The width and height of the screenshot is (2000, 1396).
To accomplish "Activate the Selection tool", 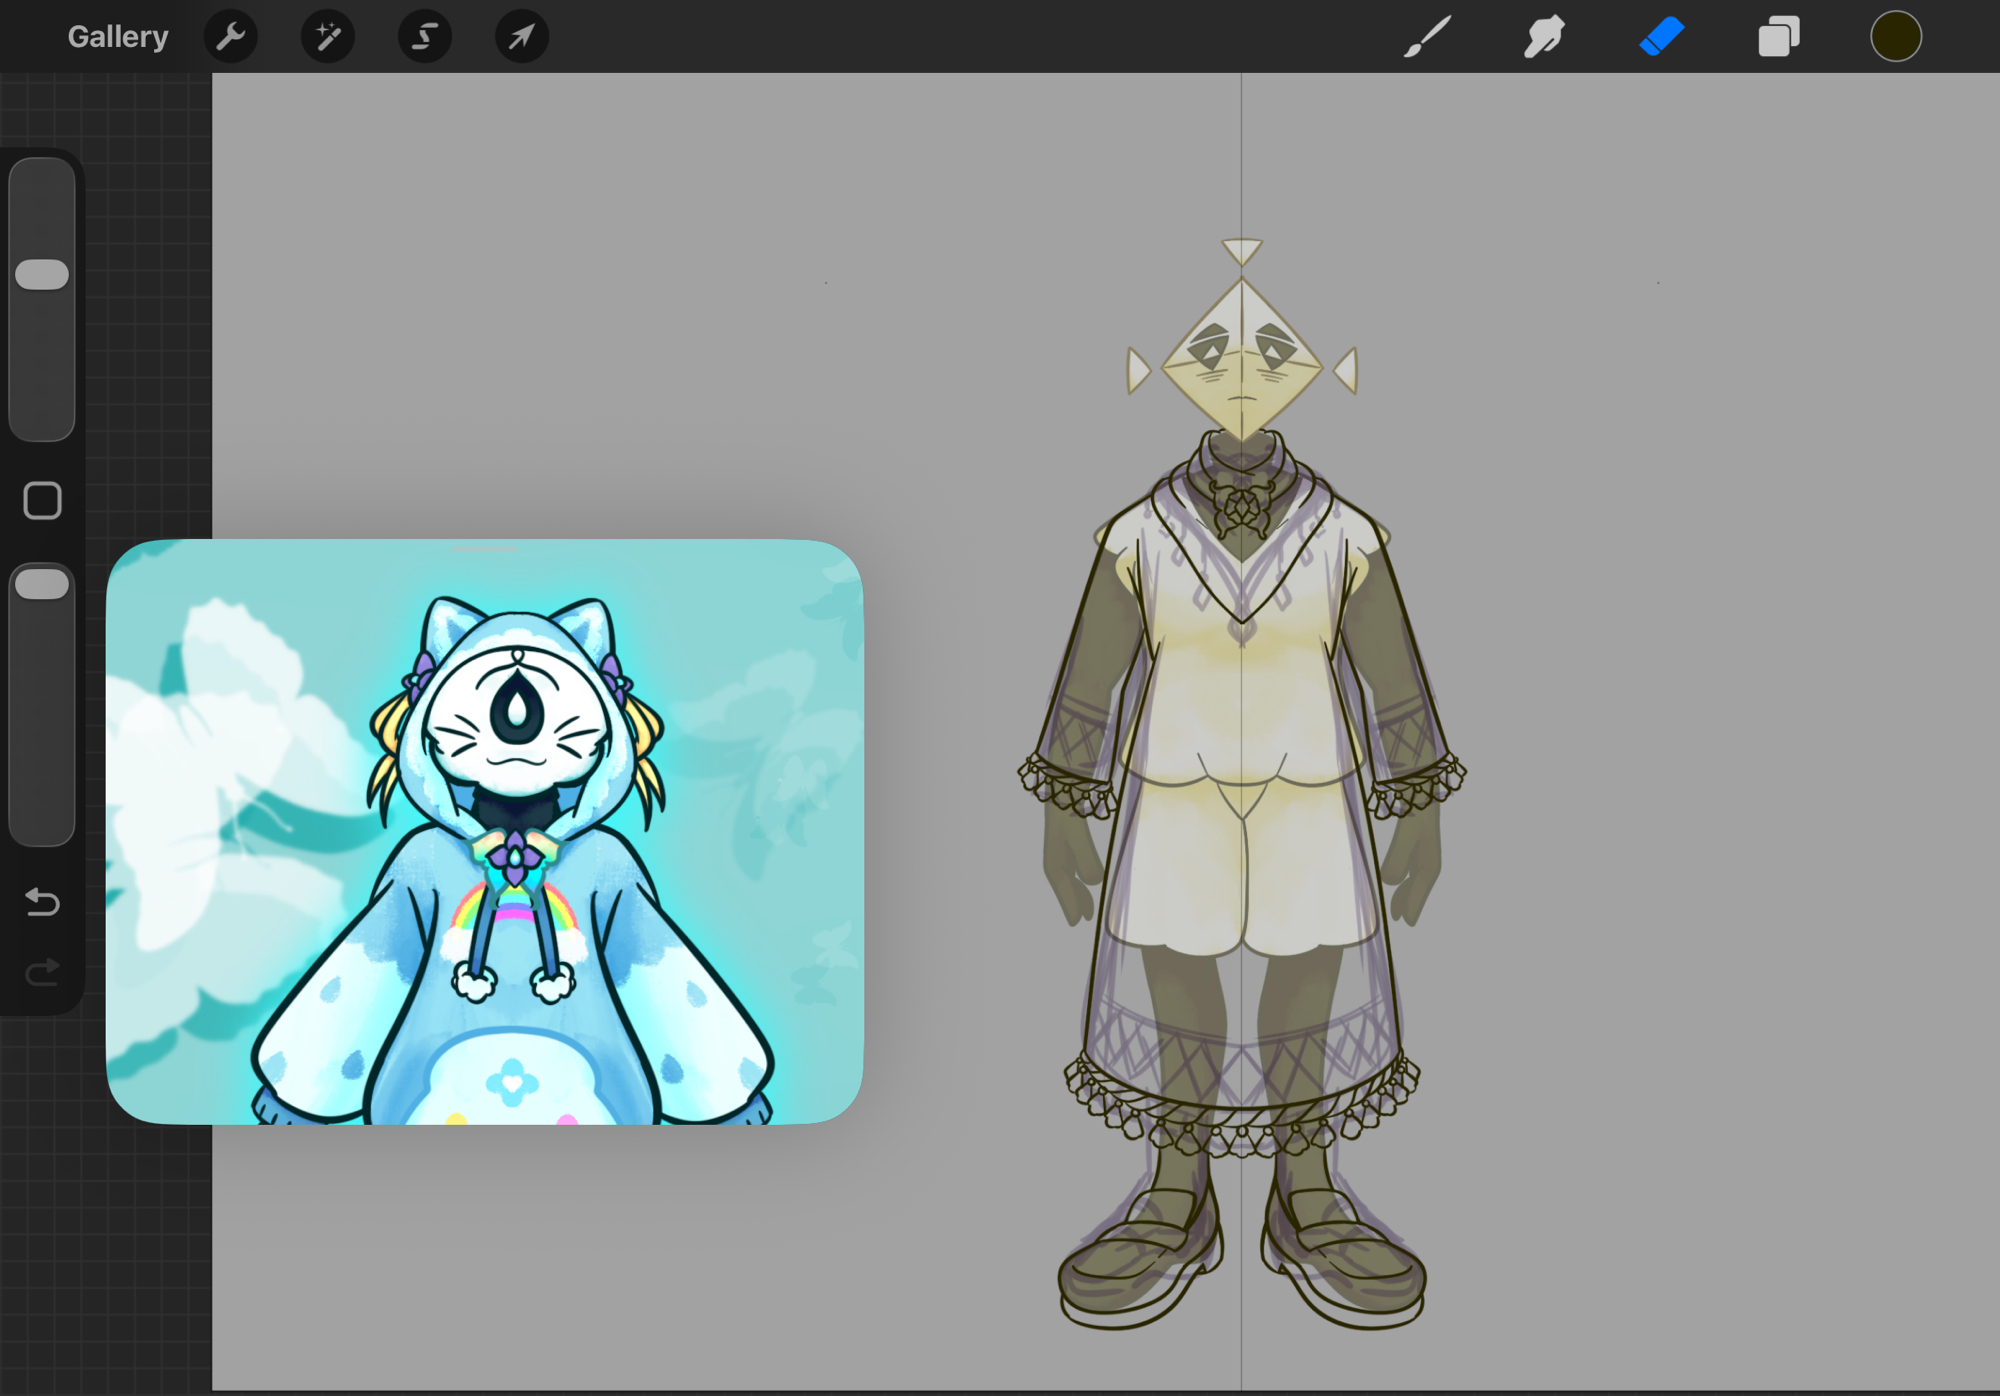I will click(425, 37).
